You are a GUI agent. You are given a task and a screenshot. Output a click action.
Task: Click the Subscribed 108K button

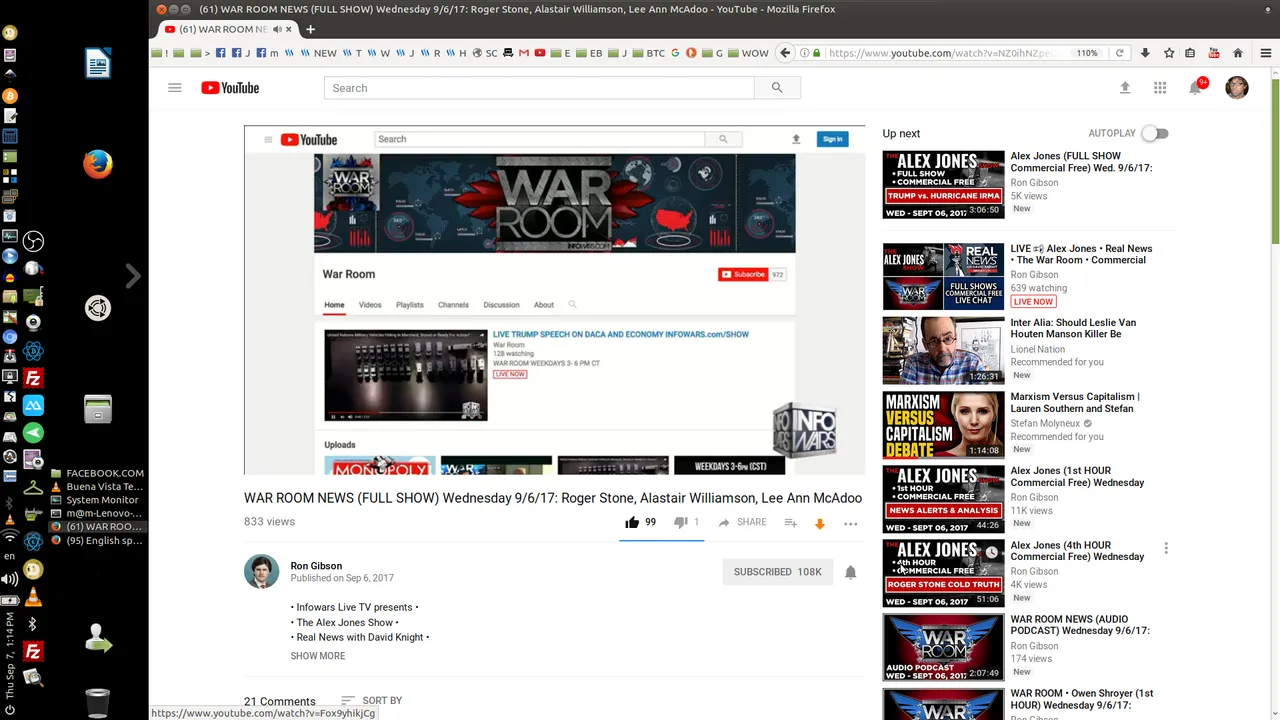[x=777, y=572]
